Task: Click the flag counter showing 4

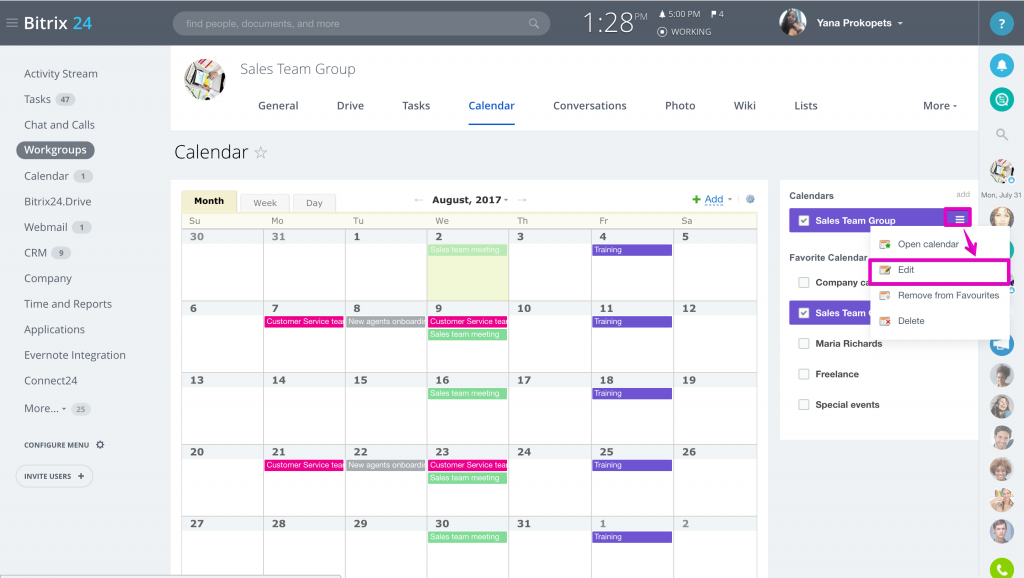Action: [717, 14]
